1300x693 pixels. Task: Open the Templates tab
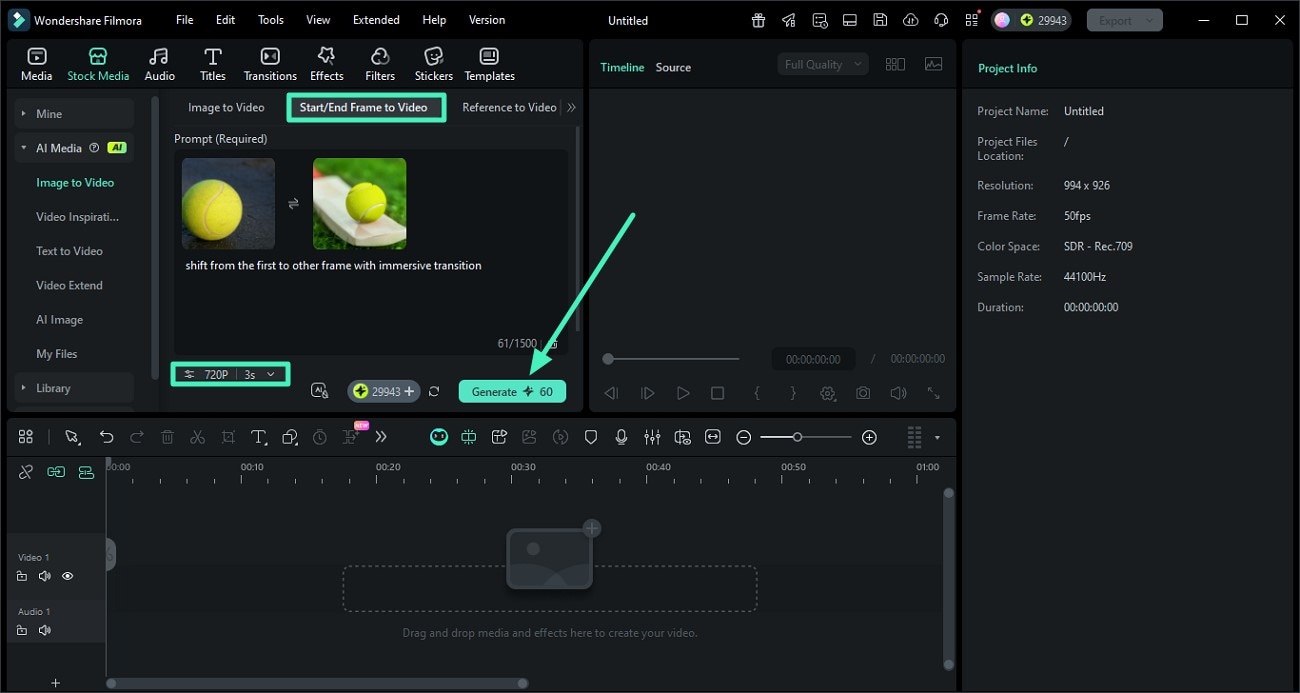tap(489, 64)
